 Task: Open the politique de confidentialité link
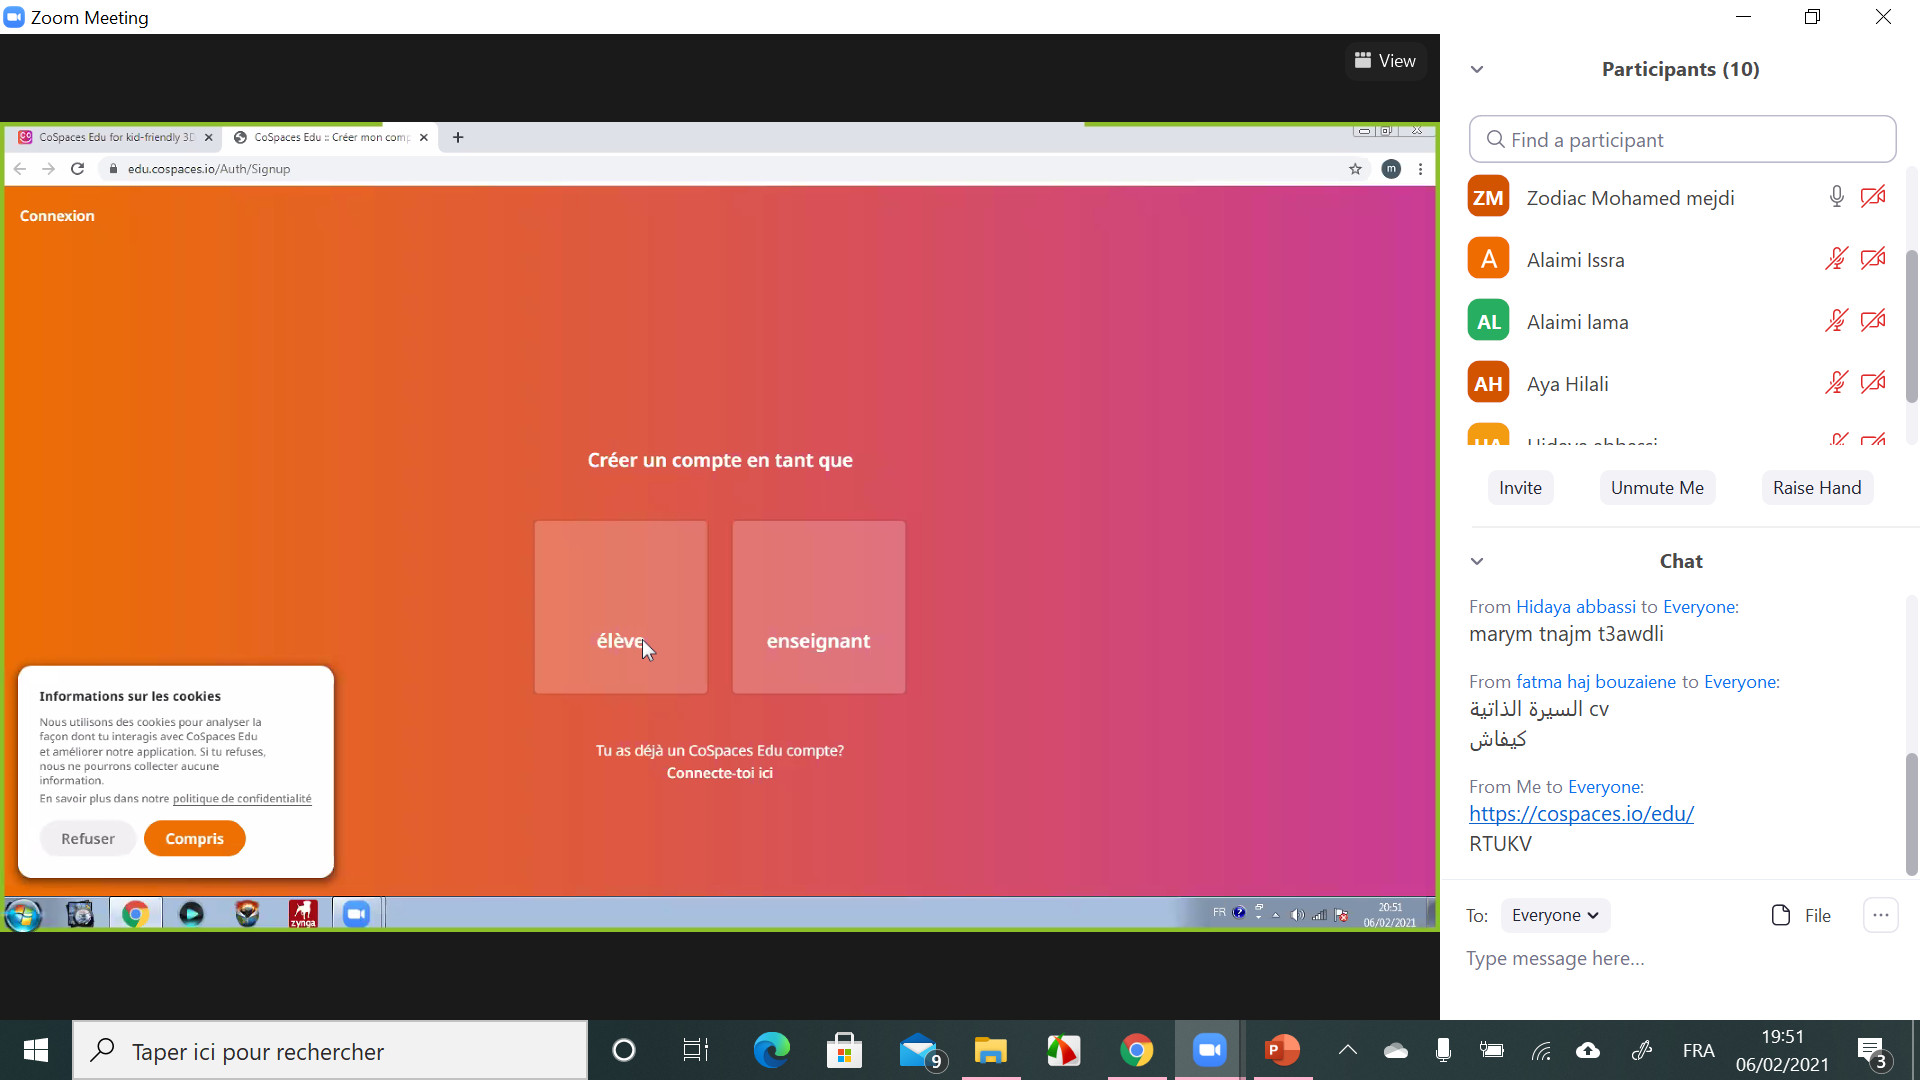(242, 799)
